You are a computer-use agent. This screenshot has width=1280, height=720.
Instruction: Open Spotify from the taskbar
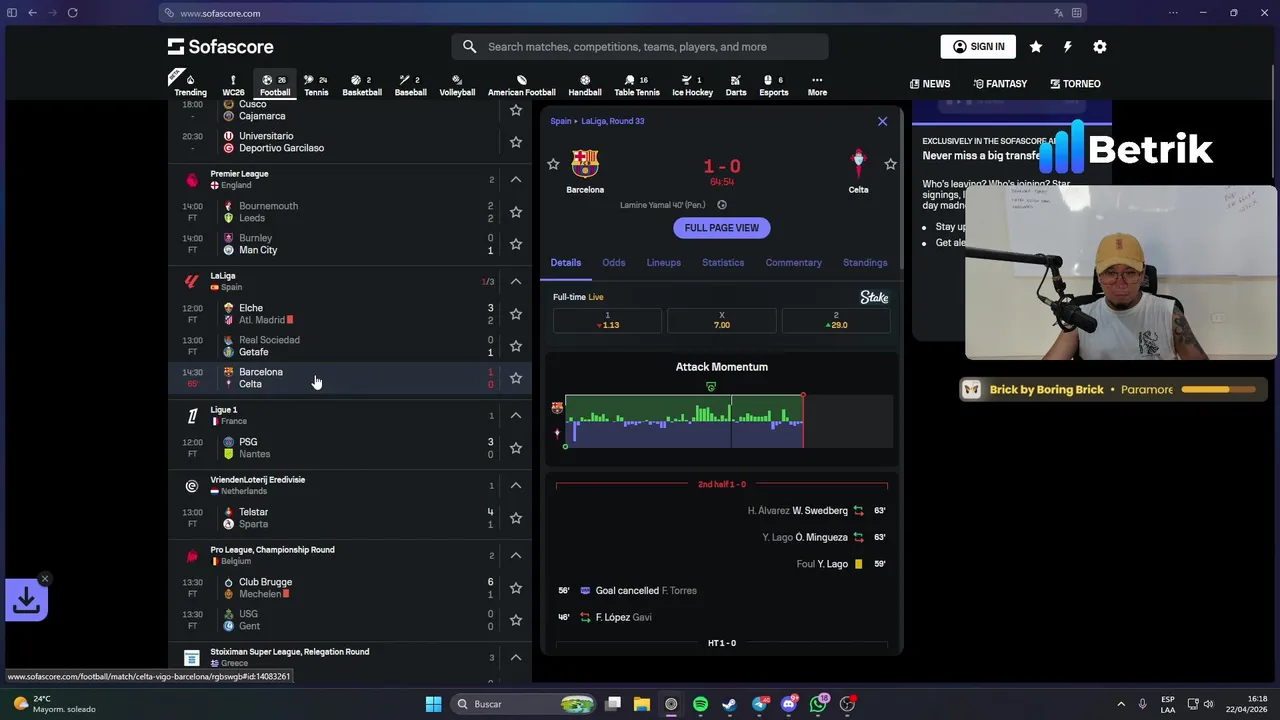(700, 704)
